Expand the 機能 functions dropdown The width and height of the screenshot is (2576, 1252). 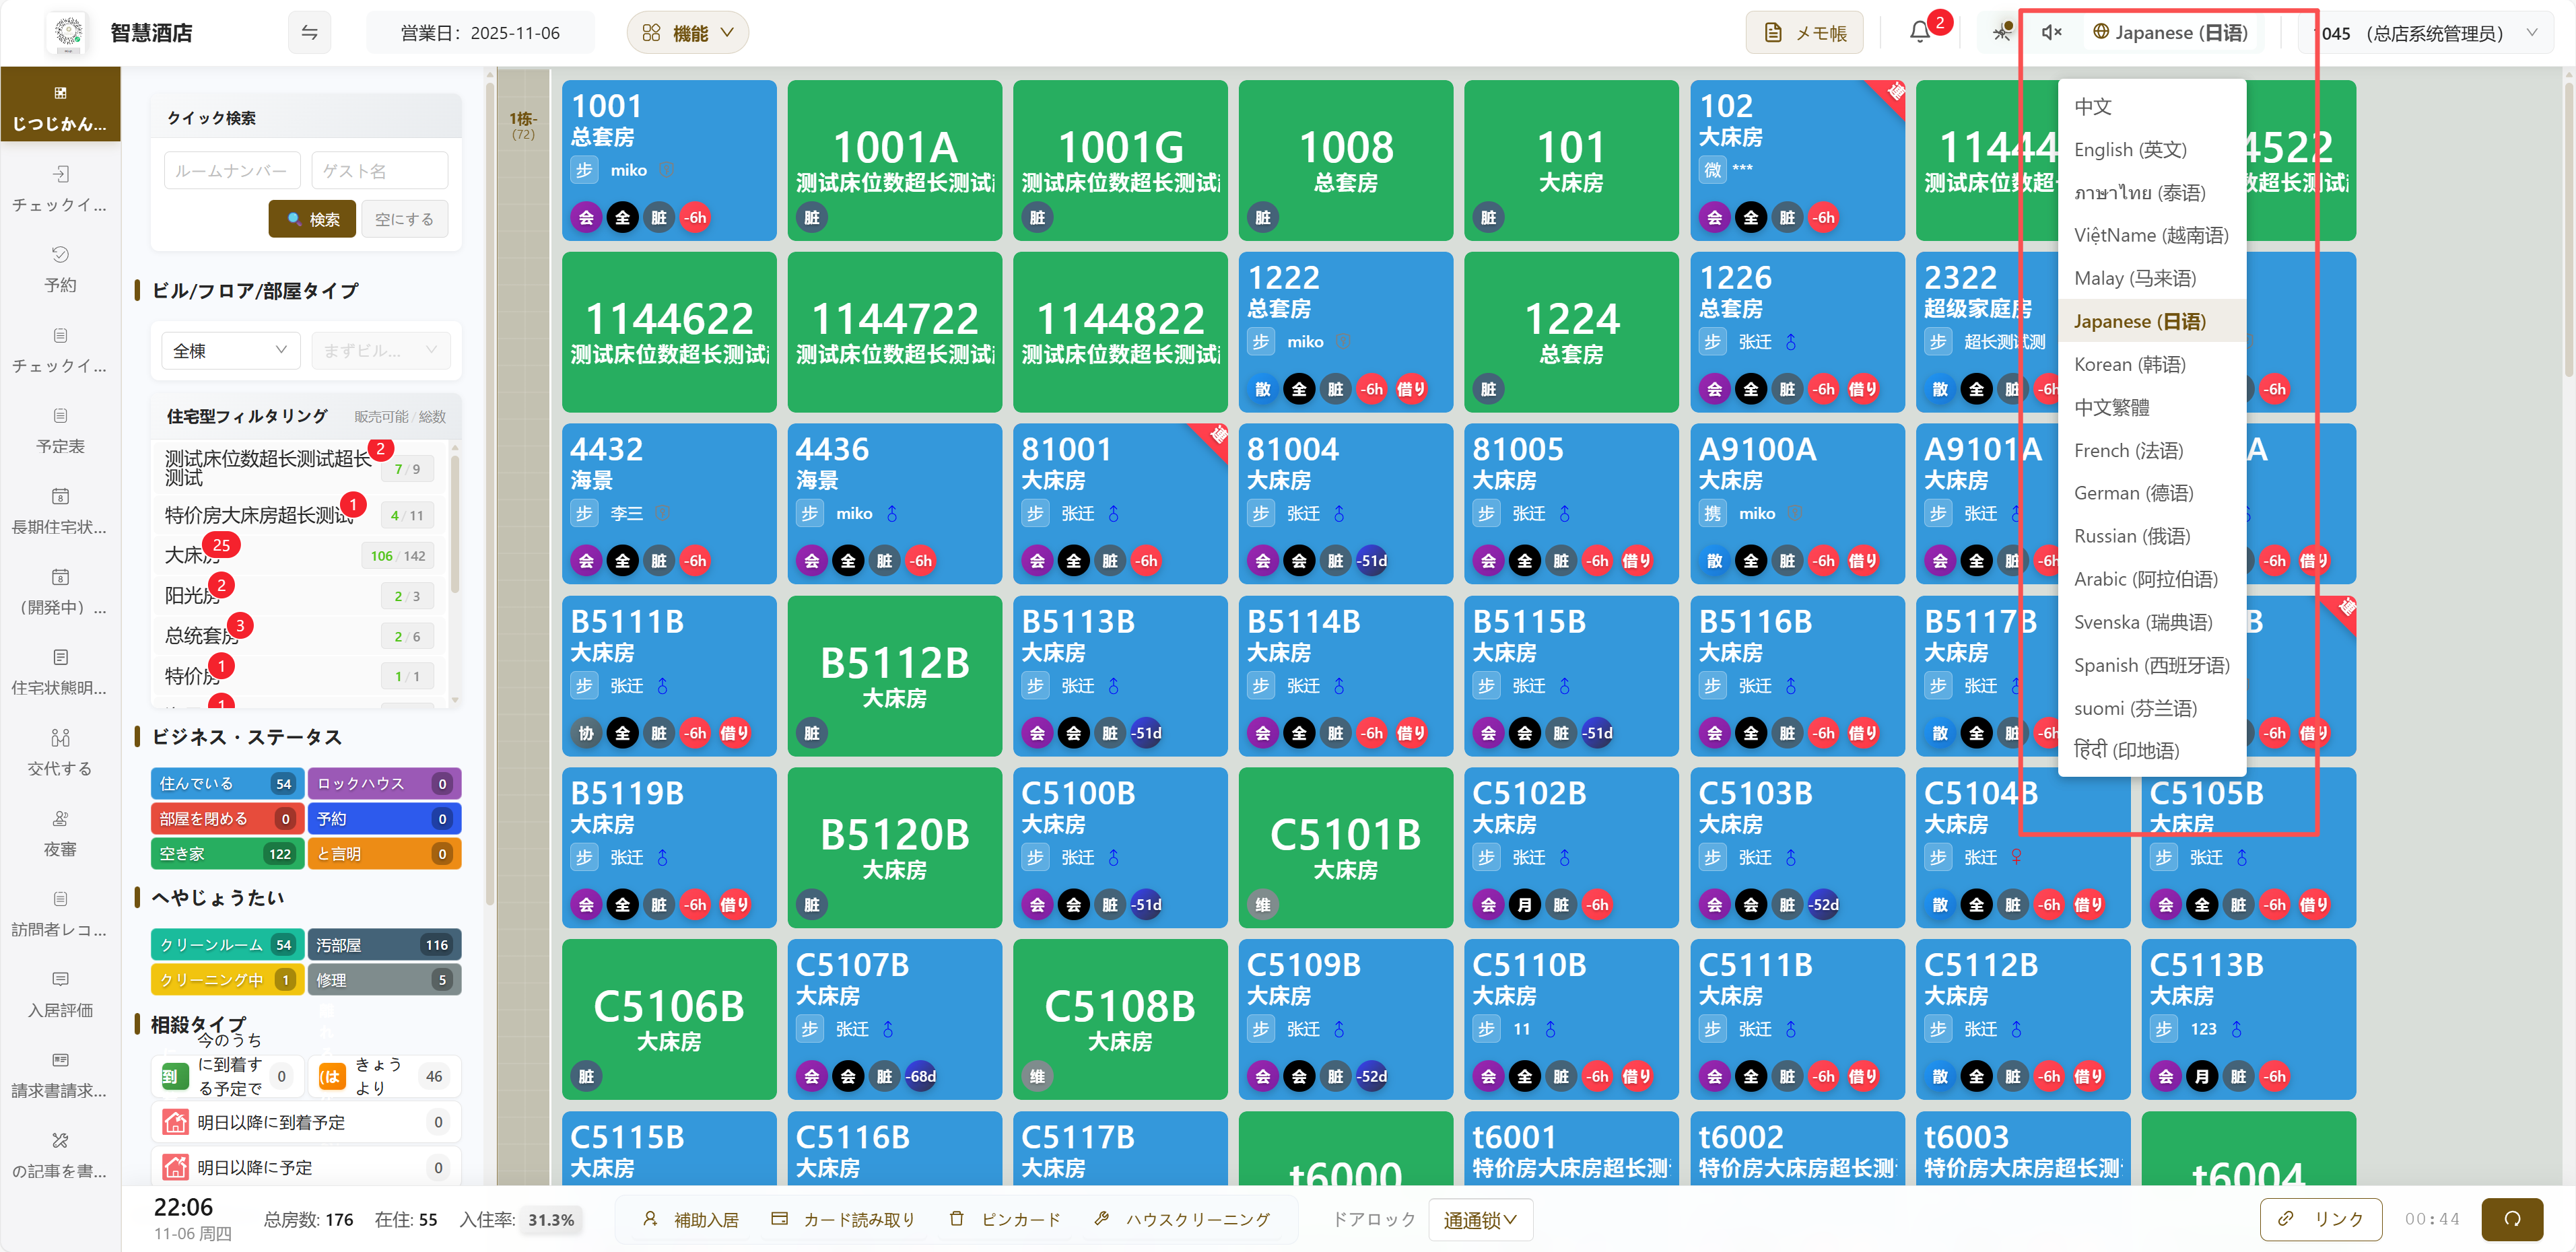688,33
